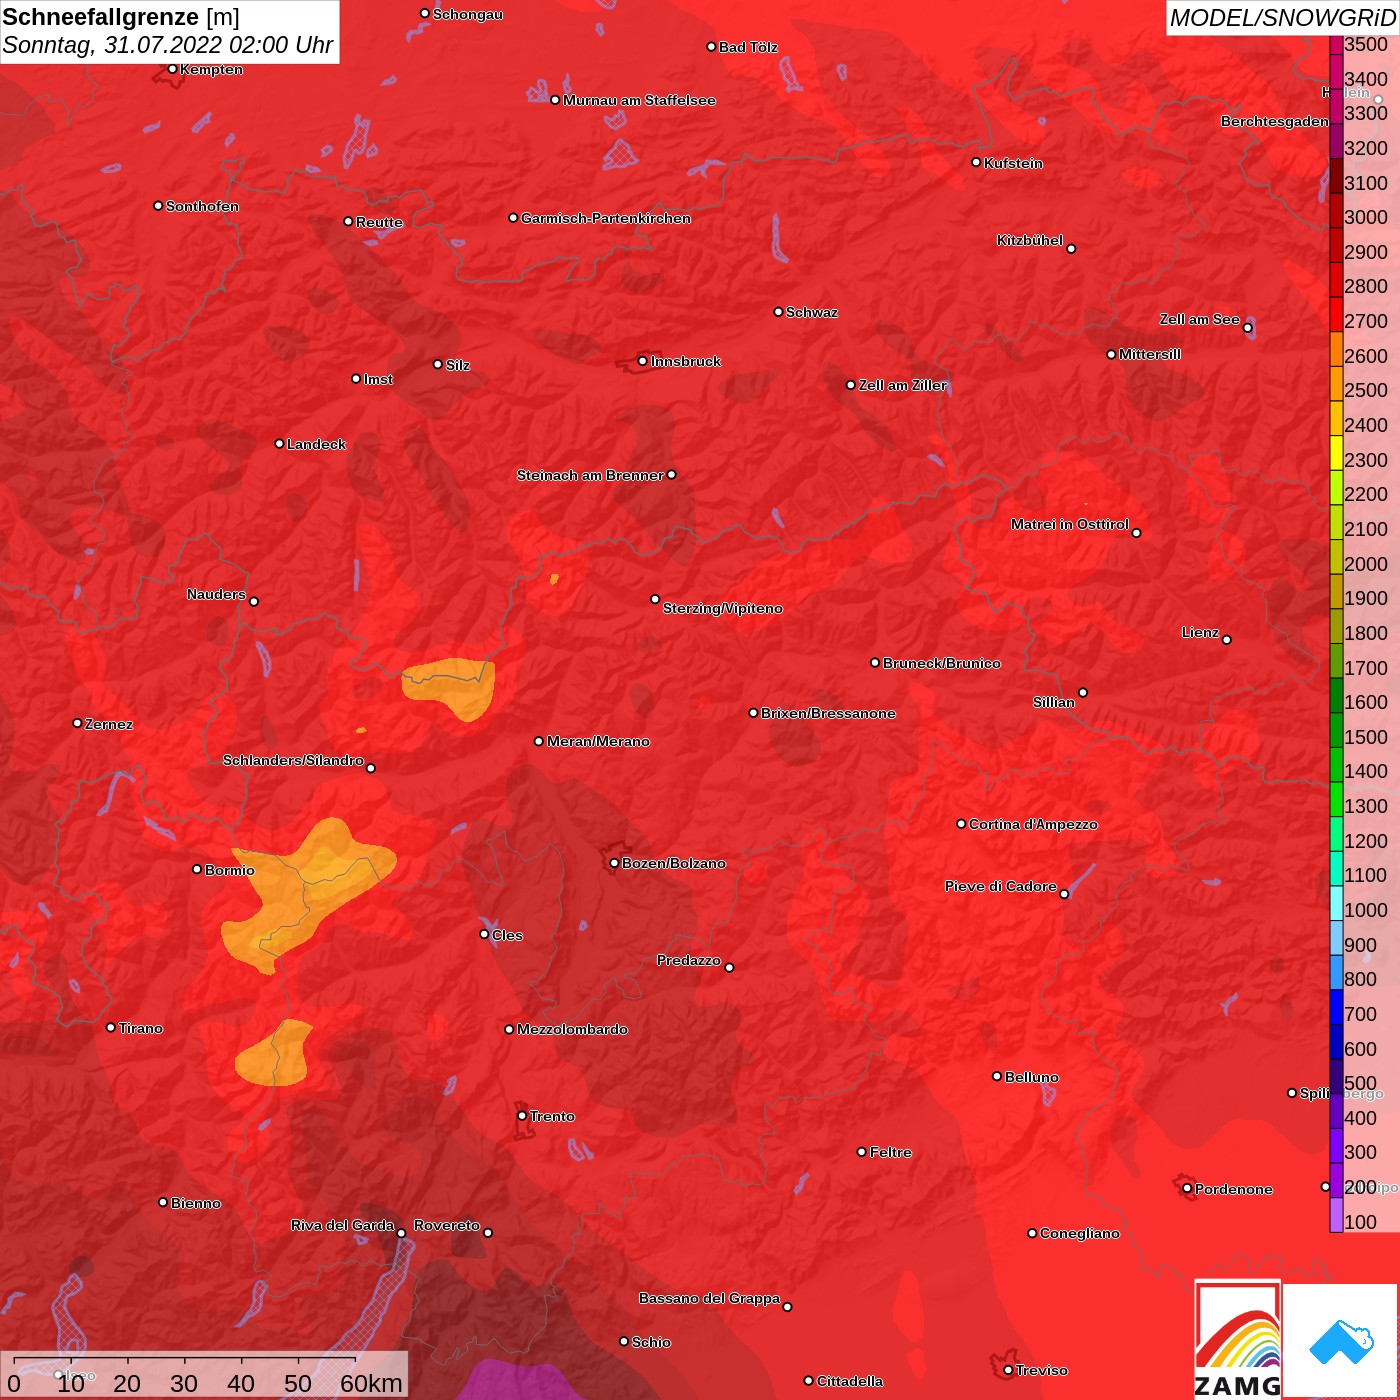Click the "Bad Tölz" label

point(748,47)
